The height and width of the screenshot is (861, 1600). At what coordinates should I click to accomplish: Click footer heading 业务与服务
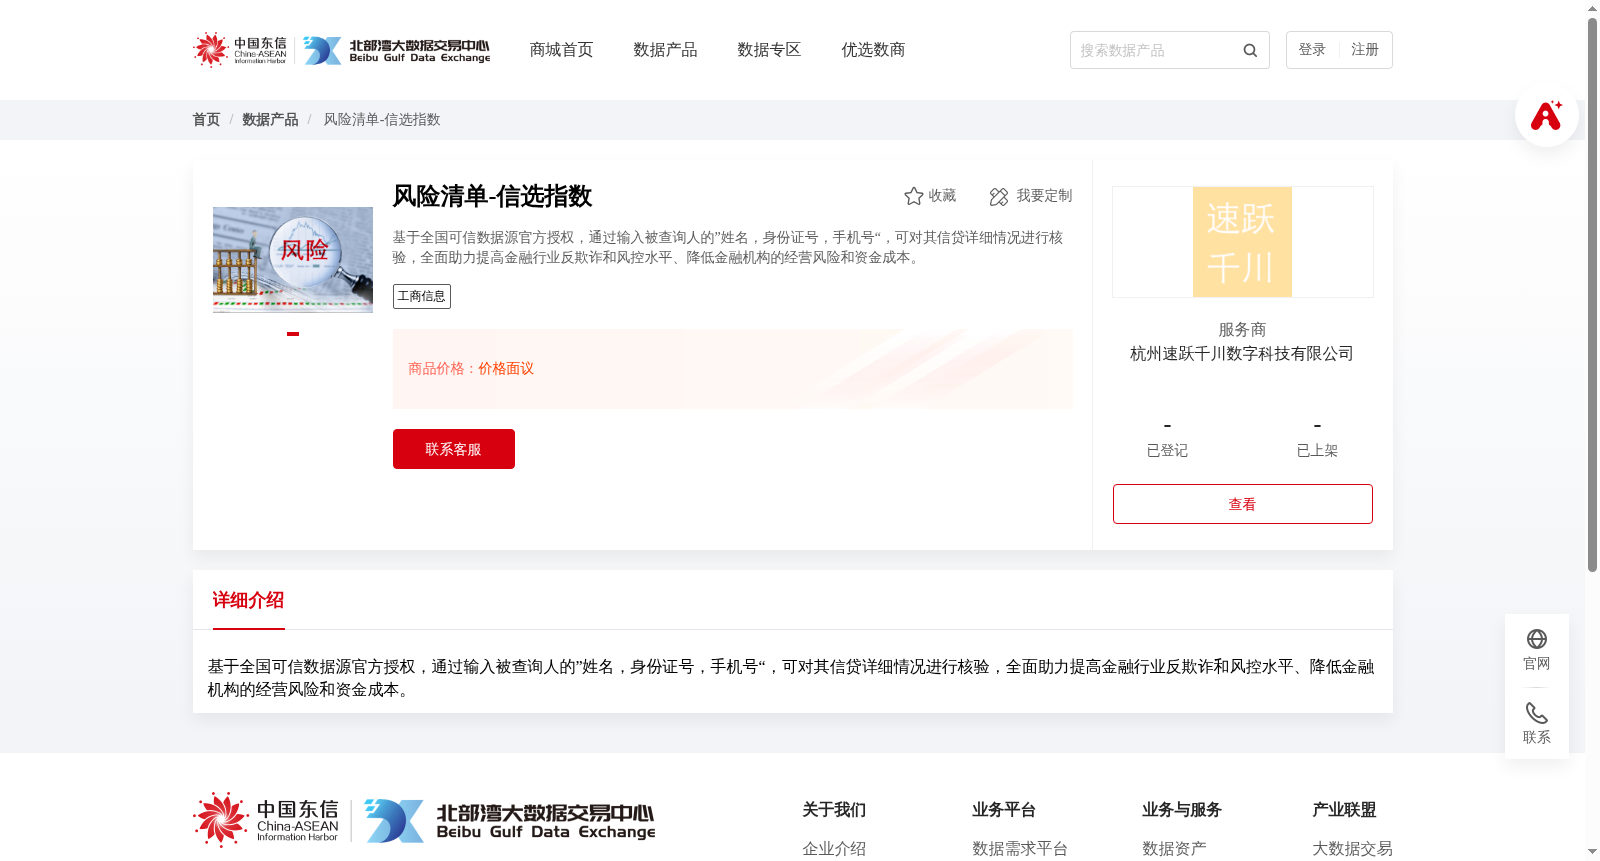pyautogui.click(x=1182, y=810)
